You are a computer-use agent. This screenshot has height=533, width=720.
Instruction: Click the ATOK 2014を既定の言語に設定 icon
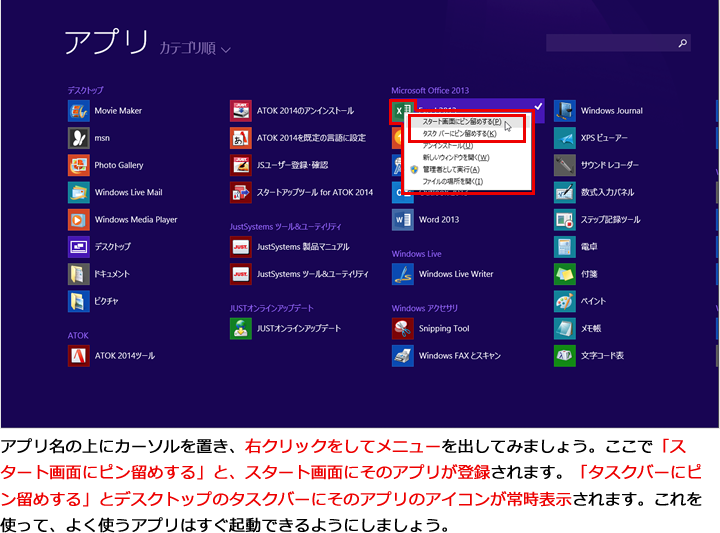[x=241, y=138]
